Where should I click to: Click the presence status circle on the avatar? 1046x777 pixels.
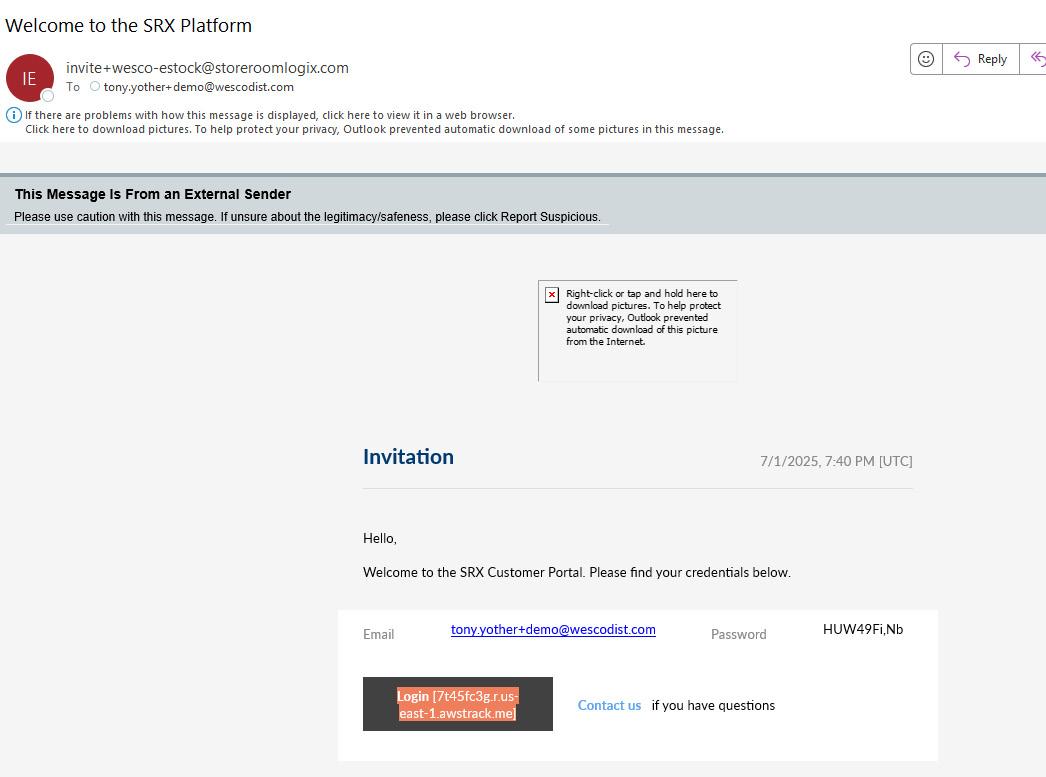(x=47, y=96)
